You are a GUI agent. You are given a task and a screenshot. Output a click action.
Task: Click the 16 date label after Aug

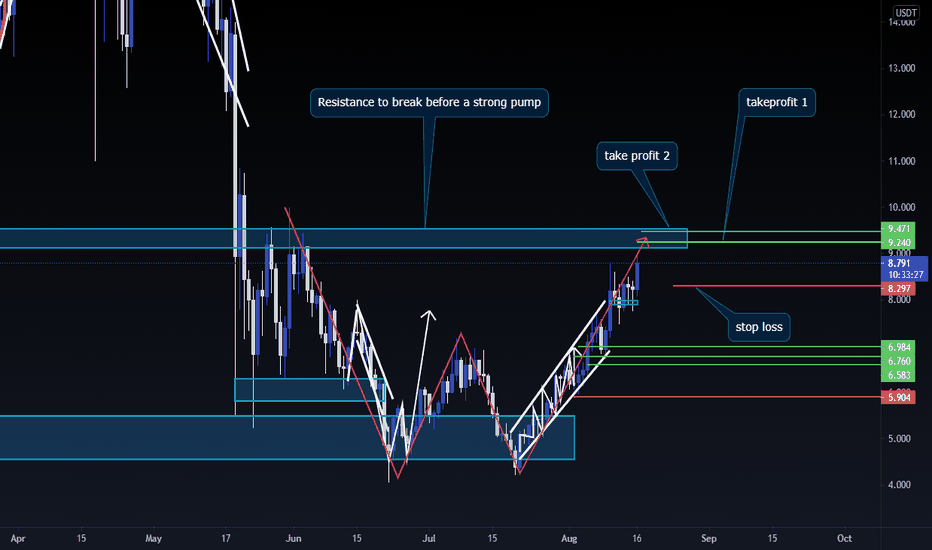(x=637, y=539)
